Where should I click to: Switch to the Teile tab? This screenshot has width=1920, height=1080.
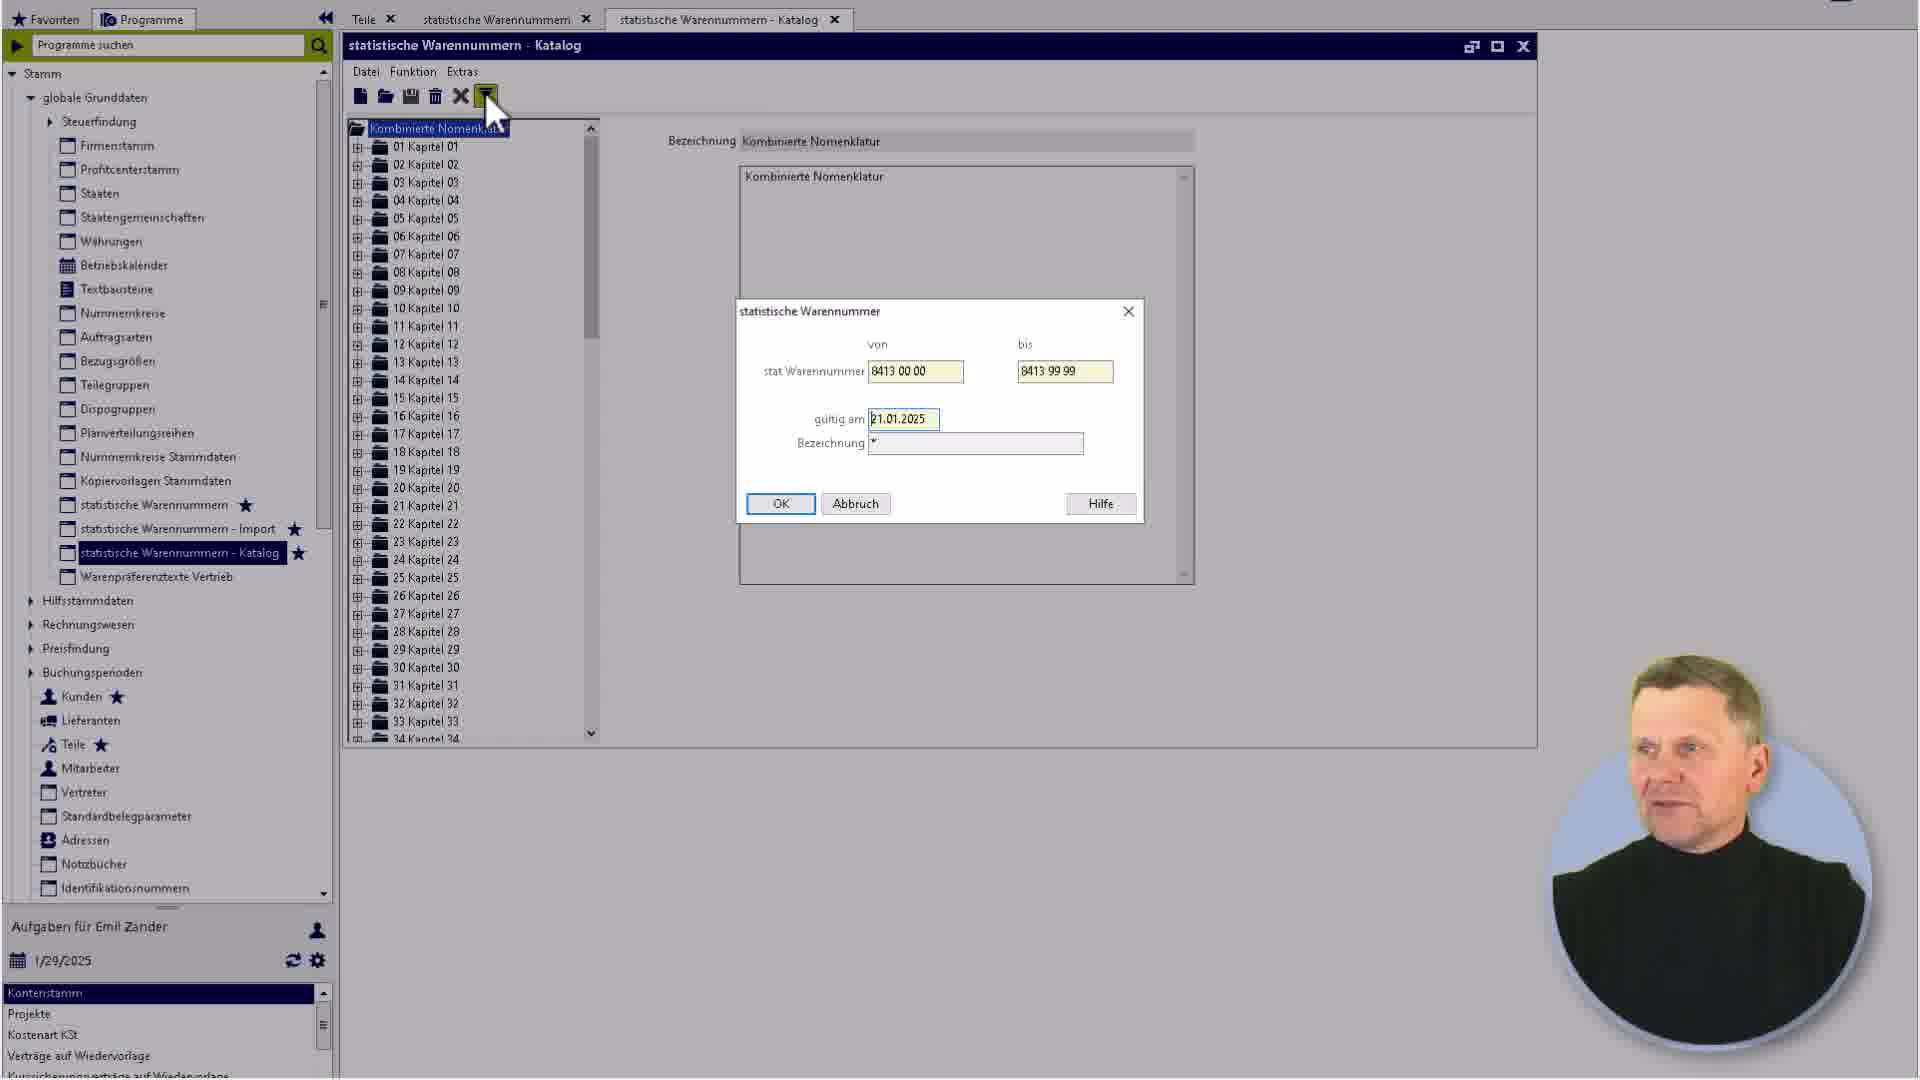pos(364,19)
